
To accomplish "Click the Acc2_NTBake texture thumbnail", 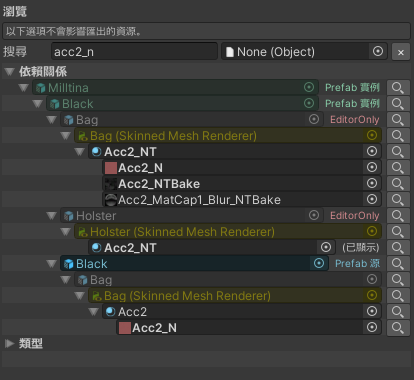I will 111,184.
